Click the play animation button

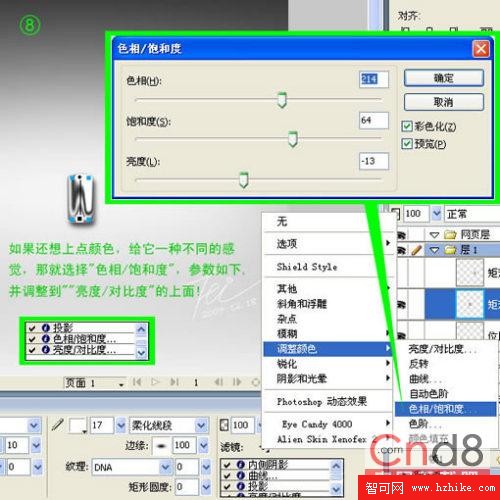pos(155,382)
